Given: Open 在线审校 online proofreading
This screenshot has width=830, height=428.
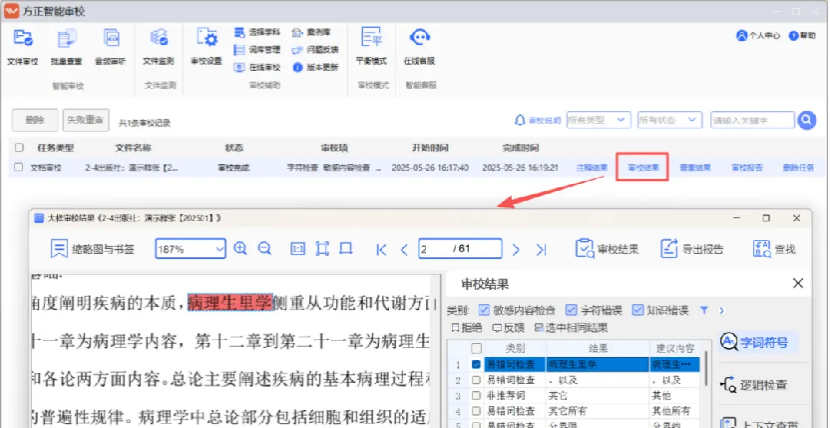Looking at the screenshot, I should tap(257, 67).
